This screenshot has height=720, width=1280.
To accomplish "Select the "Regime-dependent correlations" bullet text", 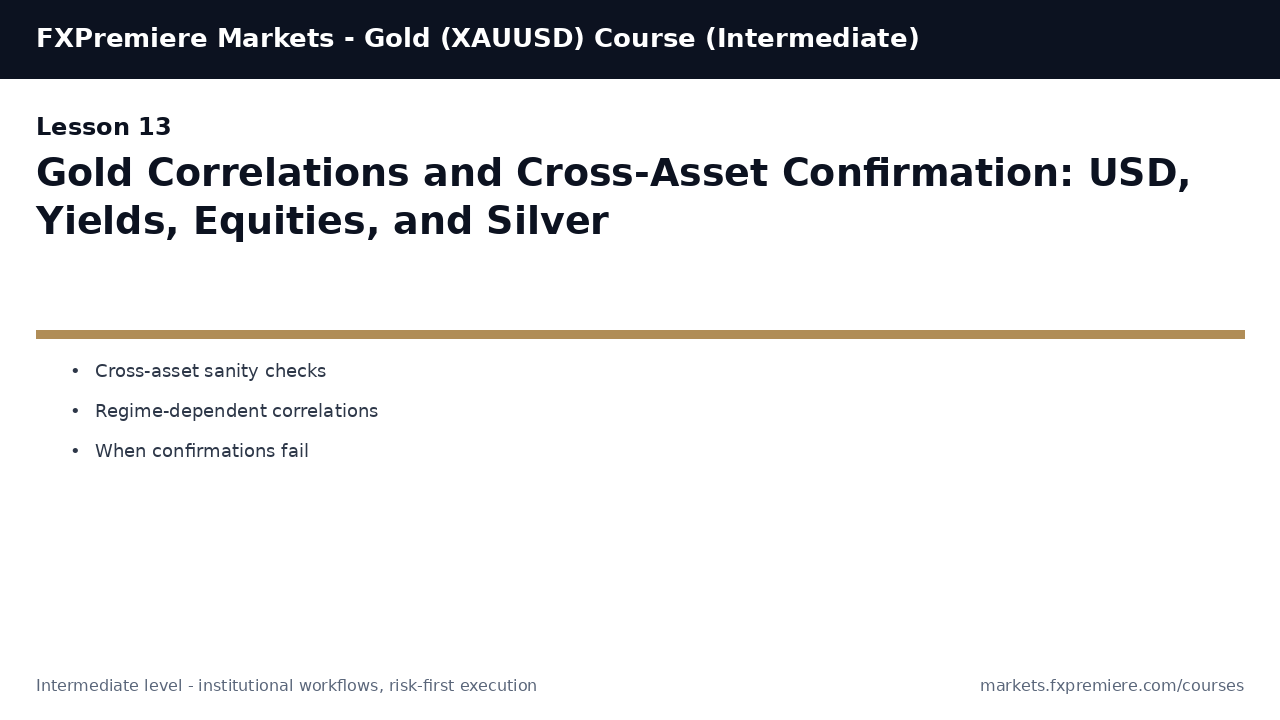I will point(236,411).
